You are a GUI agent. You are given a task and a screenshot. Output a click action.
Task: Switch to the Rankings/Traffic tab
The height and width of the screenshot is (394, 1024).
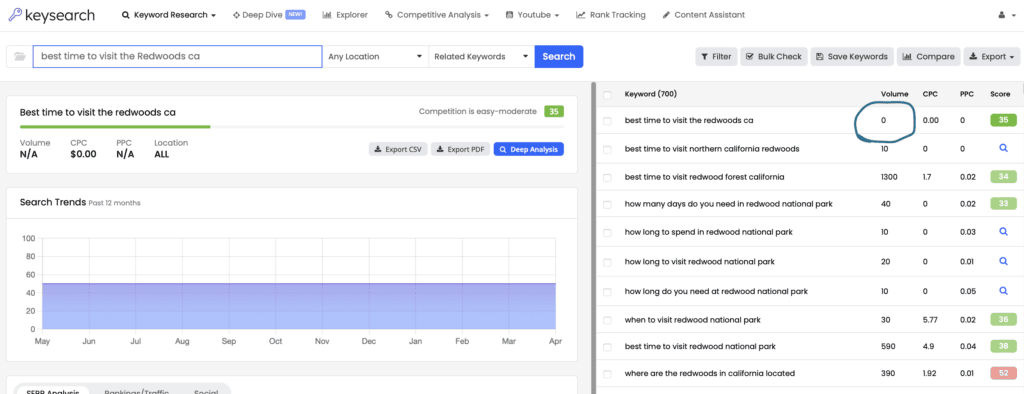(136, 391)
